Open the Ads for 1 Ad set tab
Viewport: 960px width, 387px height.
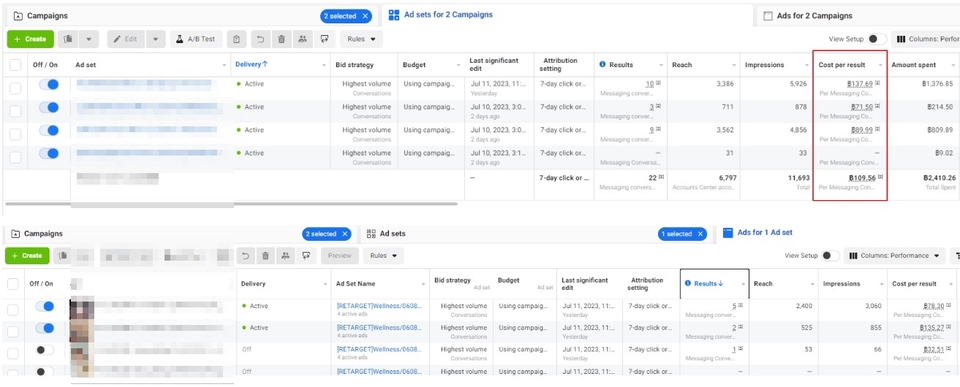pyautogui.click(x=758, y=233)
